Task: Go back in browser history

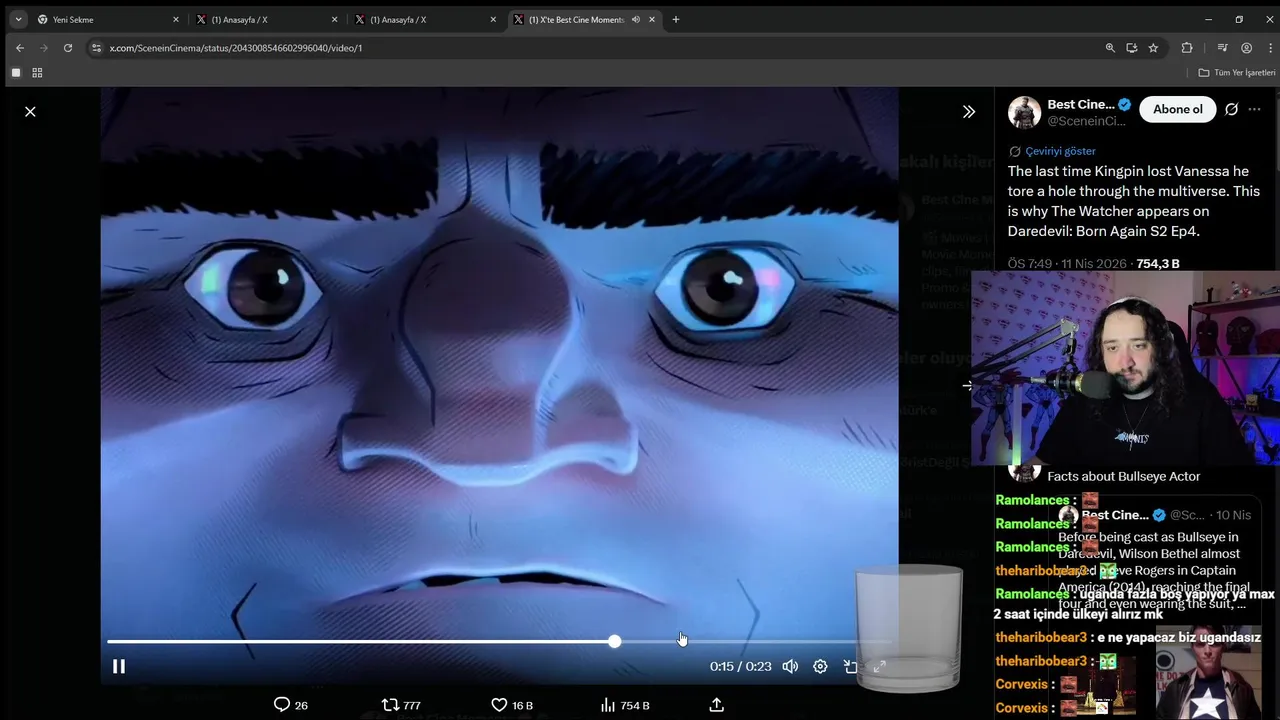Action: coord(19,47)
